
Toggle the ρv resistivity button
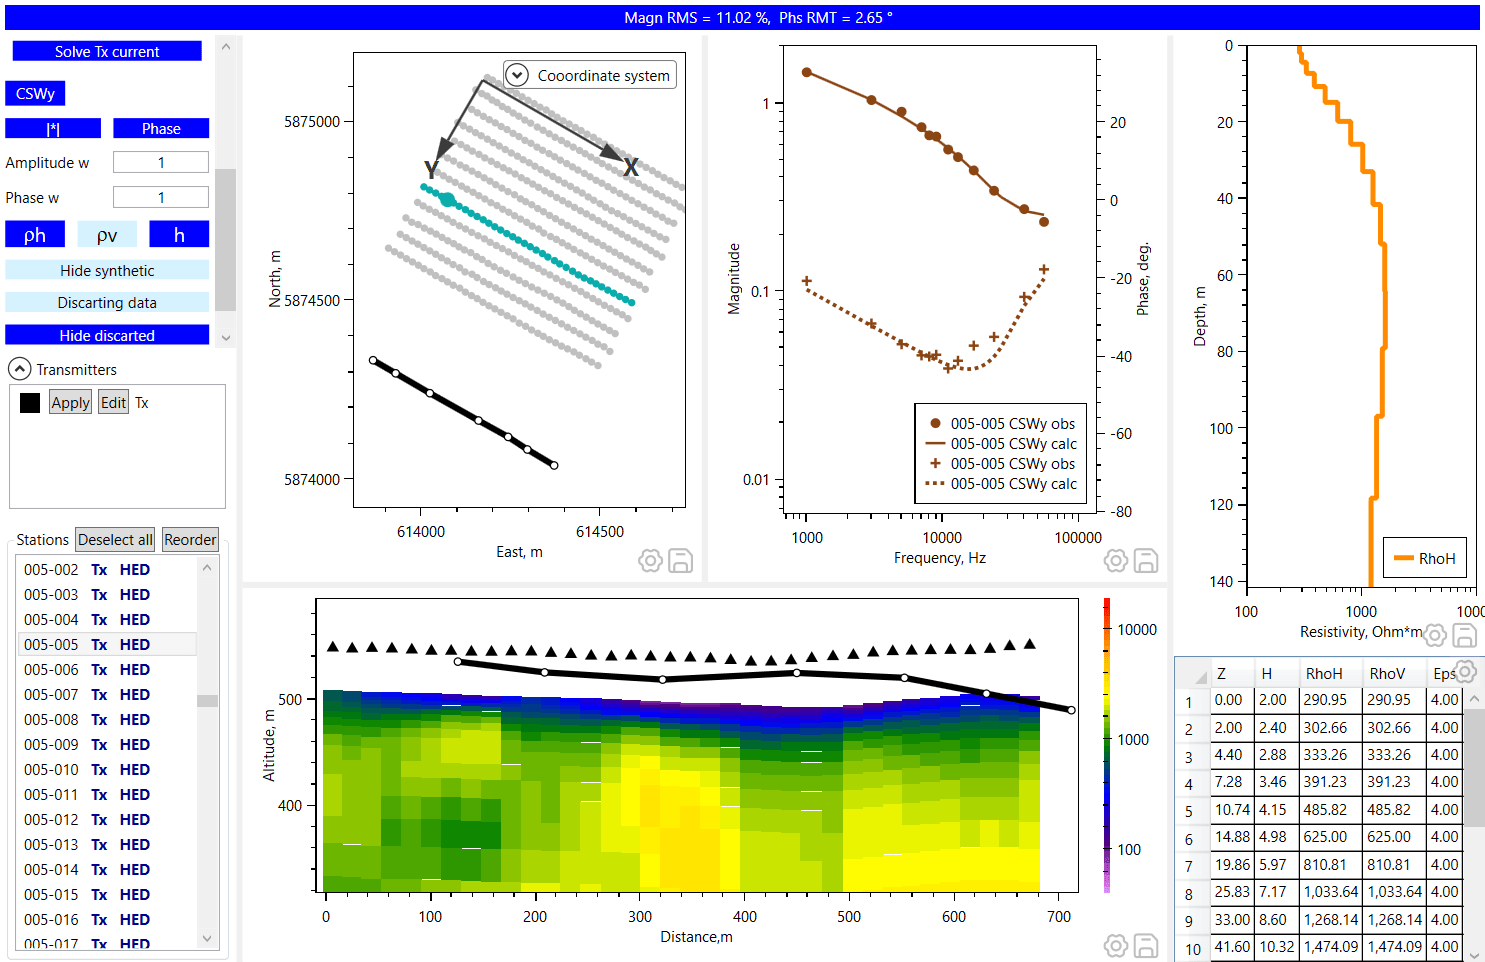(107, 234)
